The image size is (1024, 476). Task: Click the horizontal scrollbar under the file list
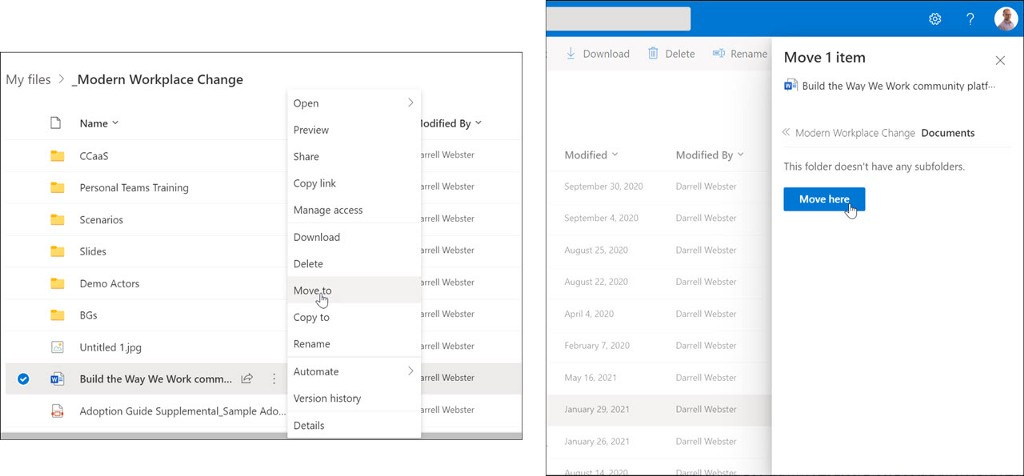[x=261, y=435]
